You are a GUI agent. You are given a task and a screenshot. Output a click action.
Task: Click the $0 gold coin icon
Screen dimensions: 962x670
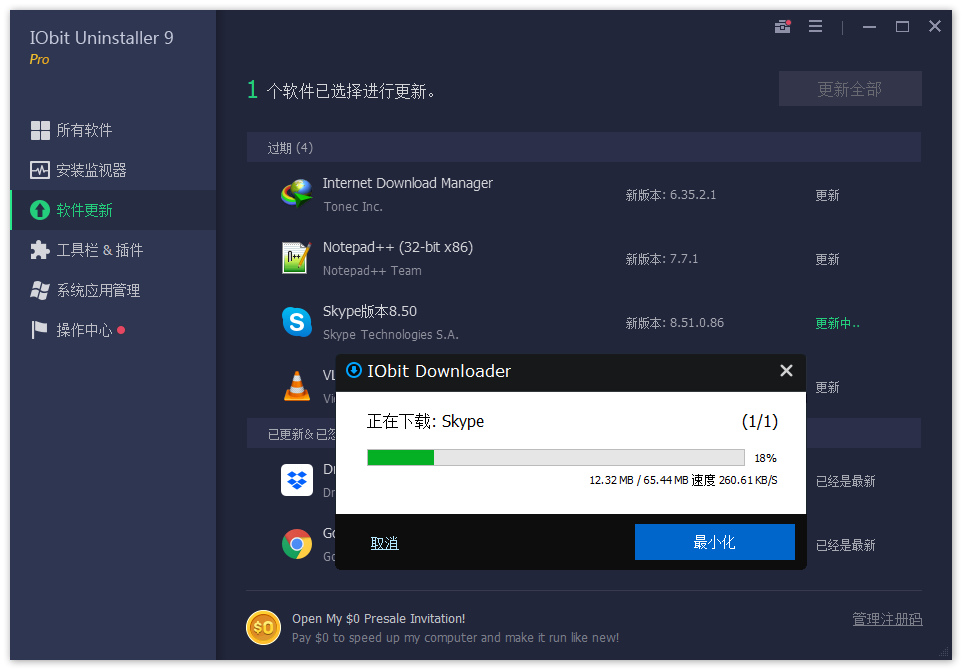coord(263,628)
